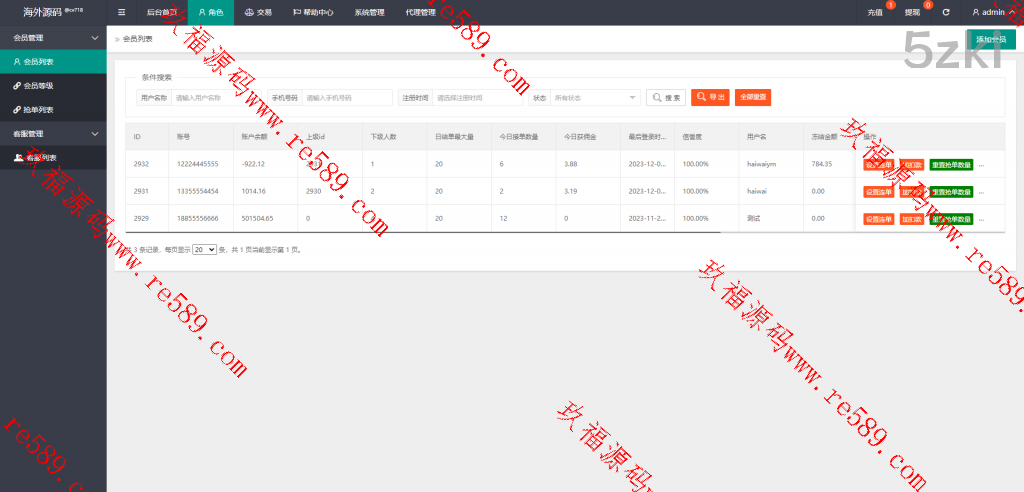Click 导出 export button

point(711,97)
